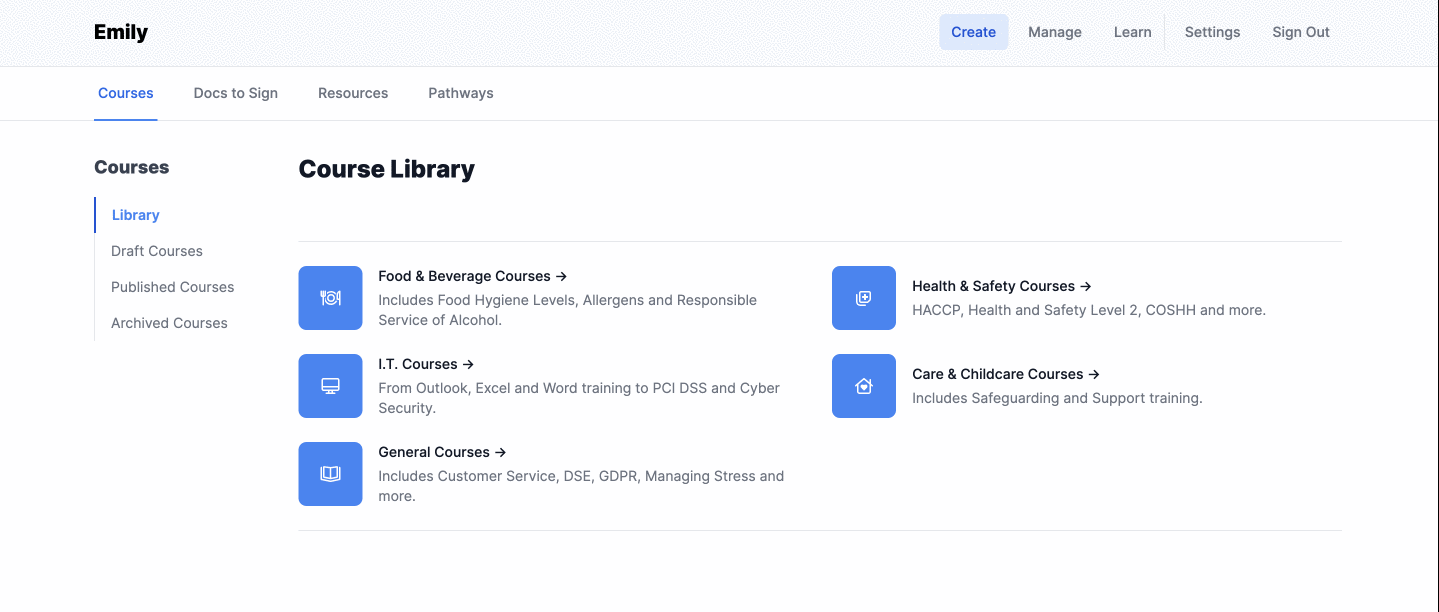The width and height of the screenshot is (1439, 612).
Task: Select the Courses tab
Action: point(126,93)
